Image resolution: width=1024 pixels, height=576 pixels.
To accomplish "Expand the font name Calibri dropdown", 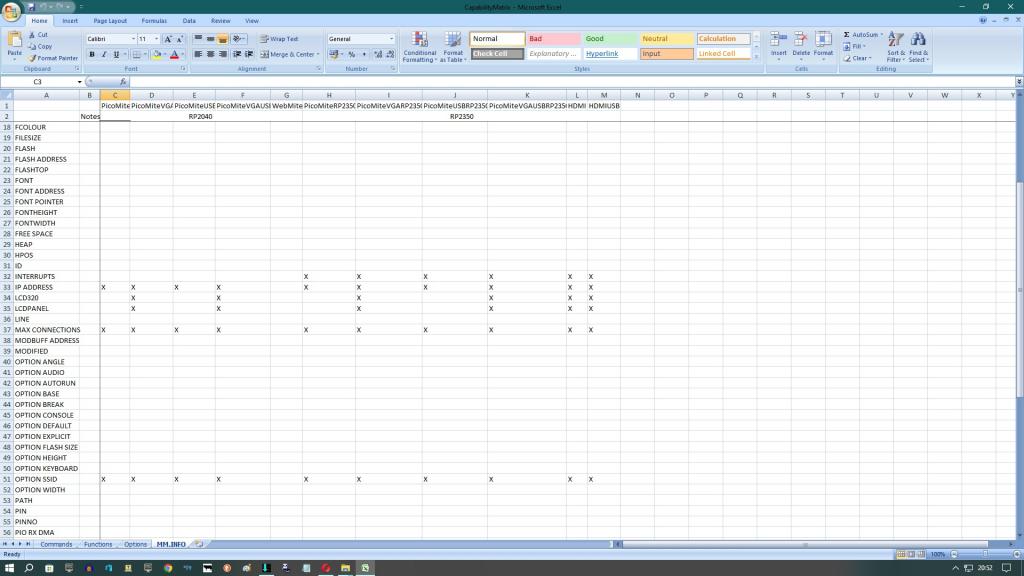I will coord(131,39).
